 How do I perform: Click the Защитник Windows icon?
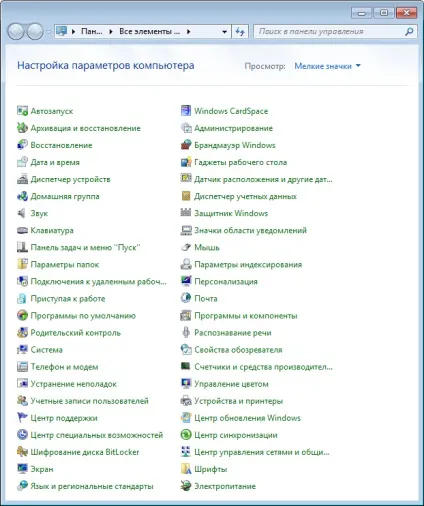pyautogui.click(x=186, y=213)
